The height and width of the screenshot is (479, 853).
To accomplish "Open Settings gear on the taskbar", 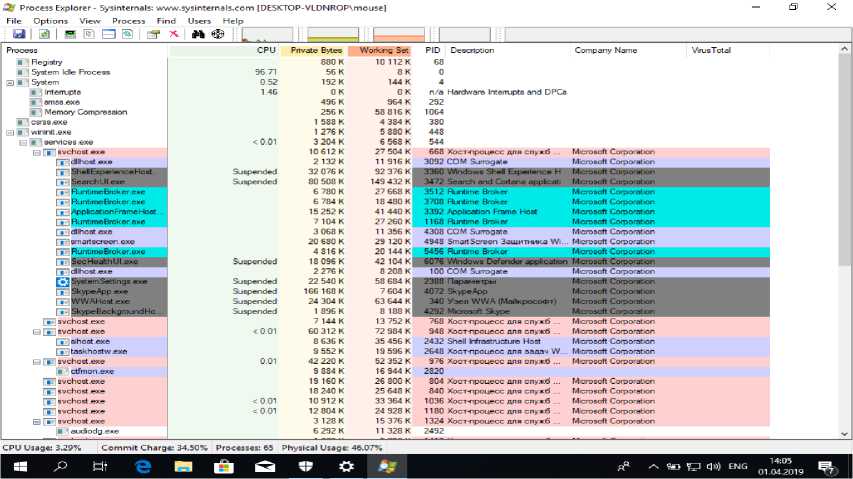I will 346,466.
